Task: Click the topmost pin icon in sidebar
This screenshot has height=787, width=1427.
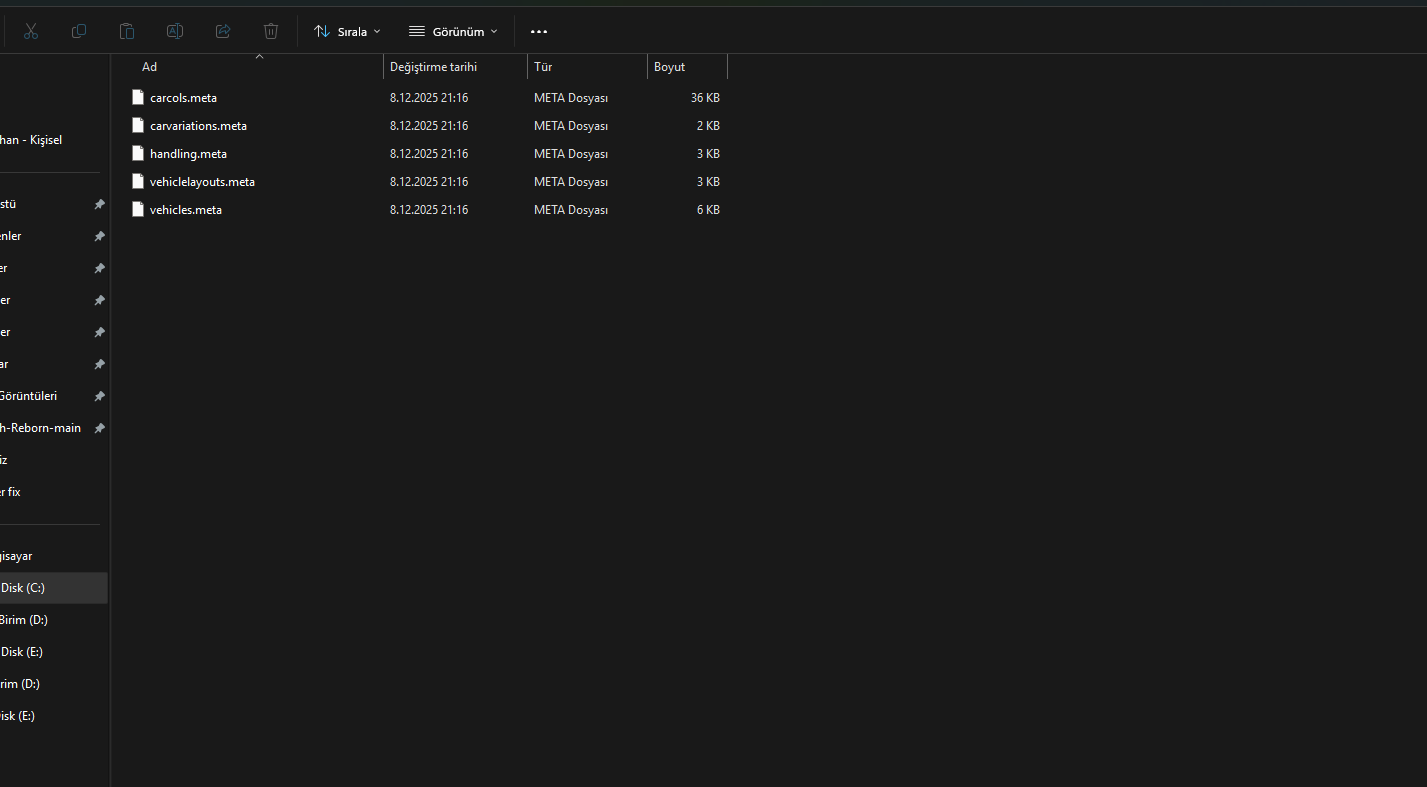Action: [x=99, y=204]
